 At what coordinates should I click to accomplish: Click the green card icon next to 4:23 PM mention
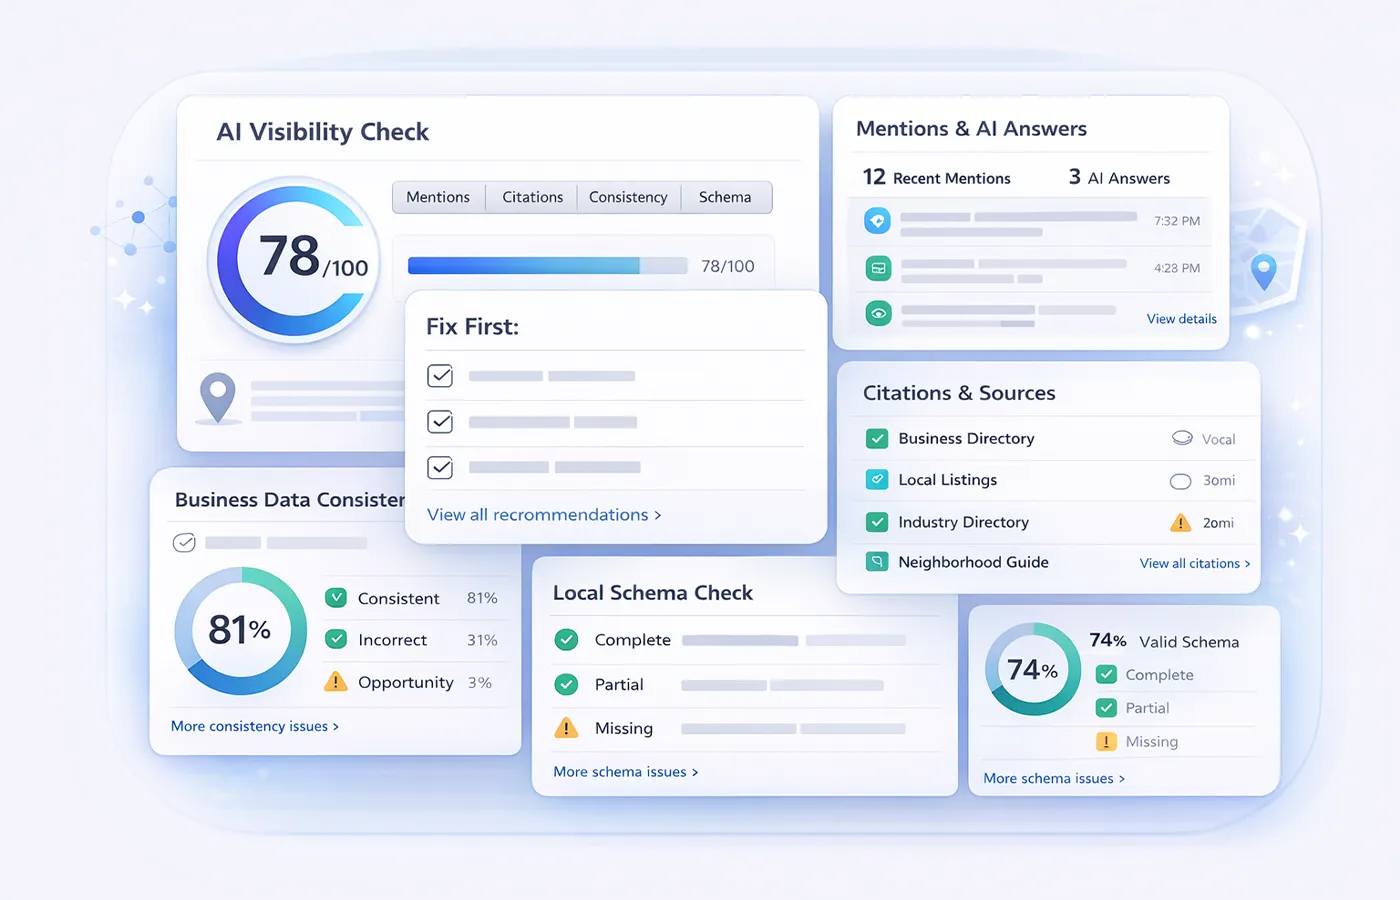877,267
